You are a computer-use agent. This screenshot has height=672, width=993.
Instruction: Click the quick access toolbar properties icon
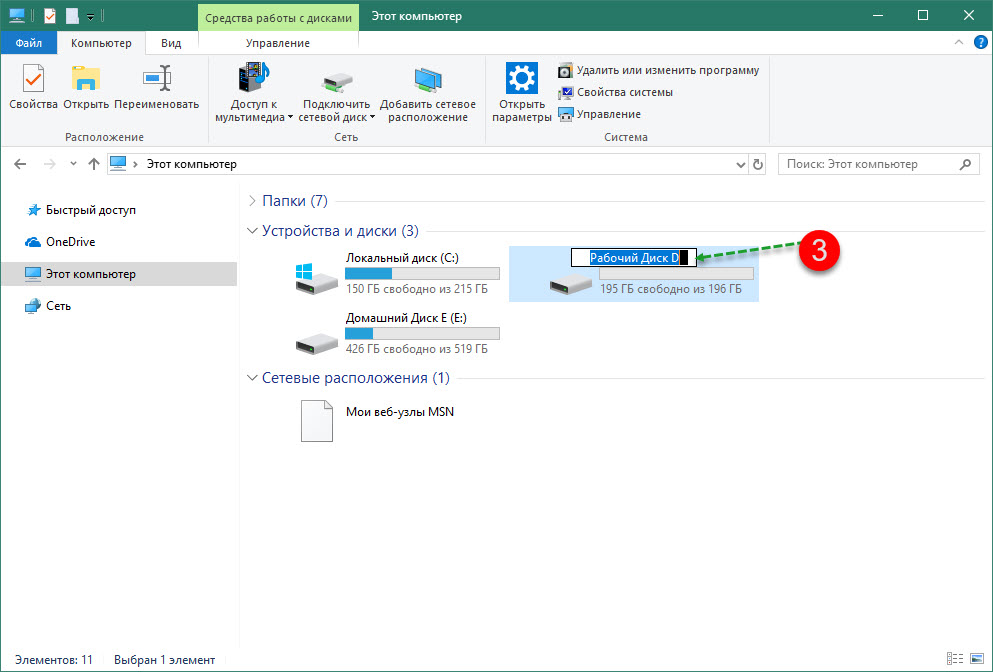(x=49, y=16)
